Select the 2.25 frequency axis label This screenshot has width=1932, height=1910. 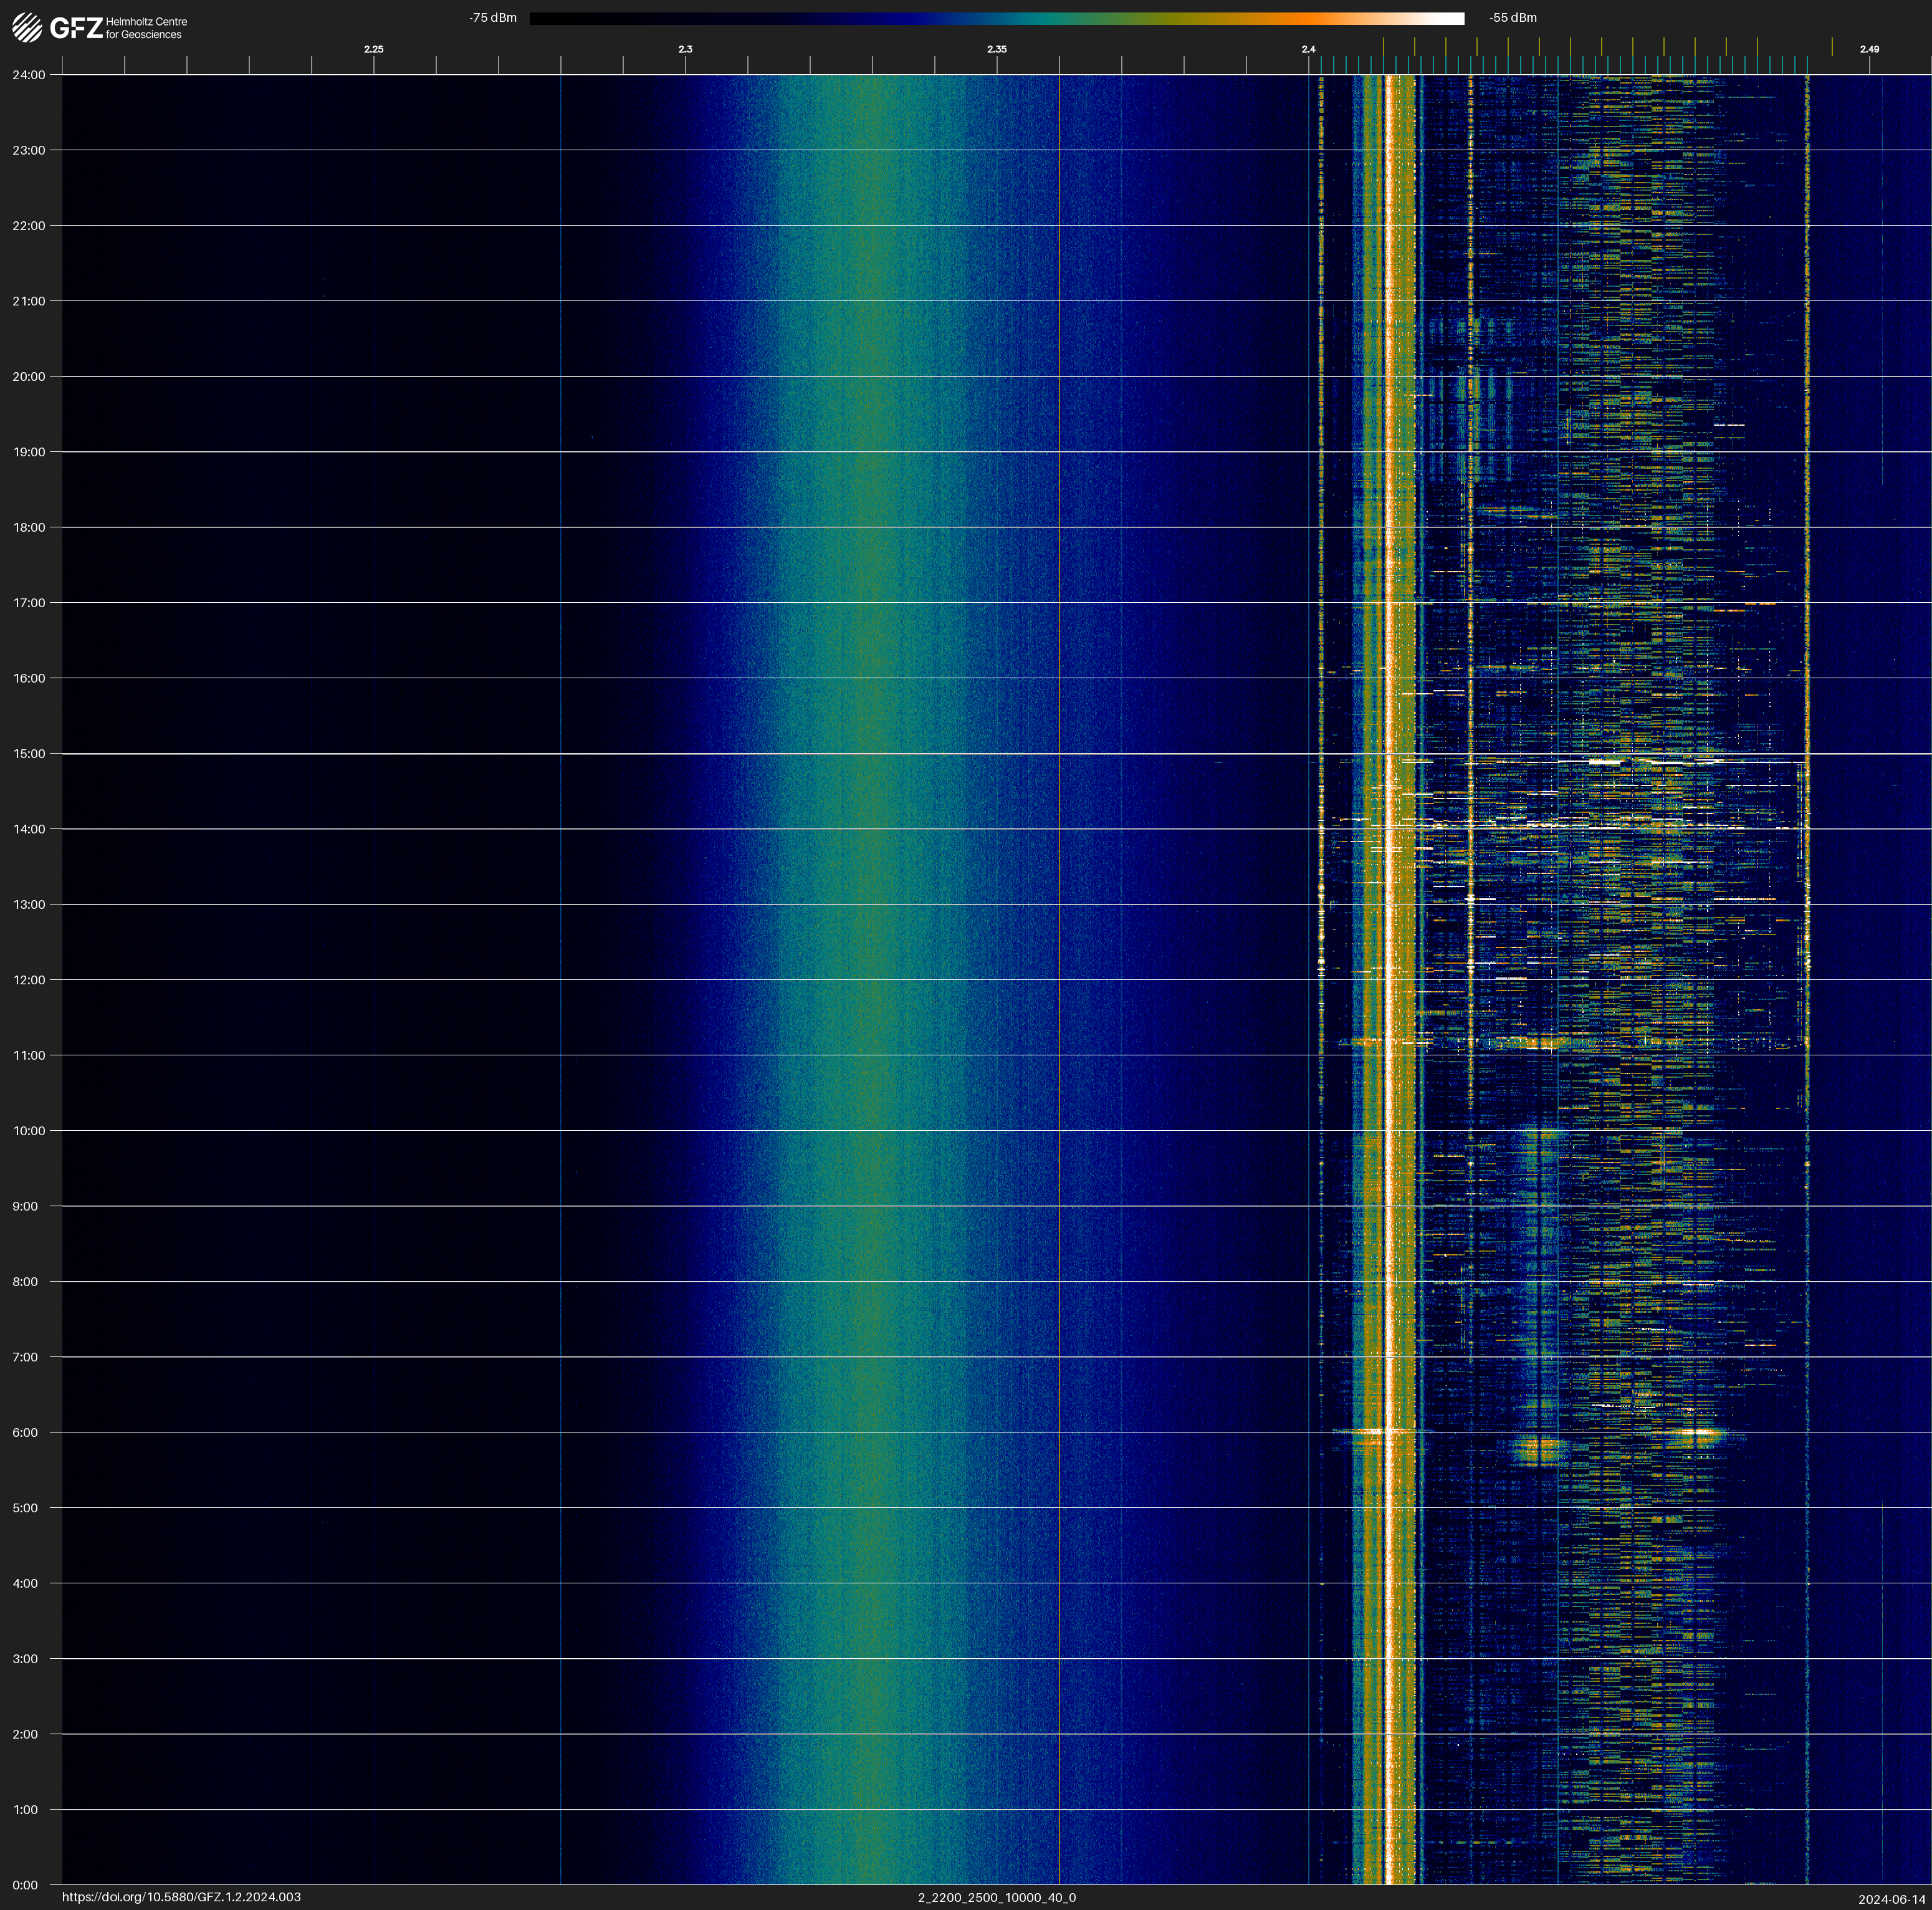pos(373,49)
